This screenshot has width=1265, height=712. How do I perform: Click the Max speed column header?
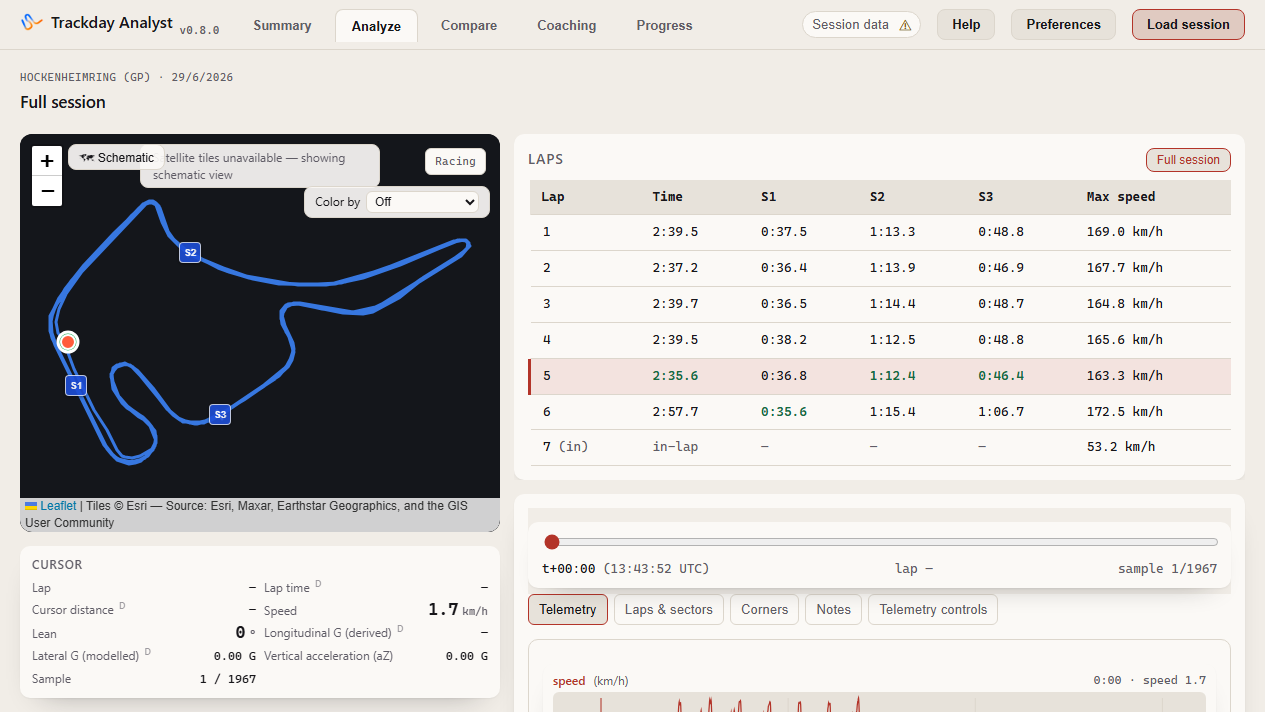click(x=1121, y=197)
